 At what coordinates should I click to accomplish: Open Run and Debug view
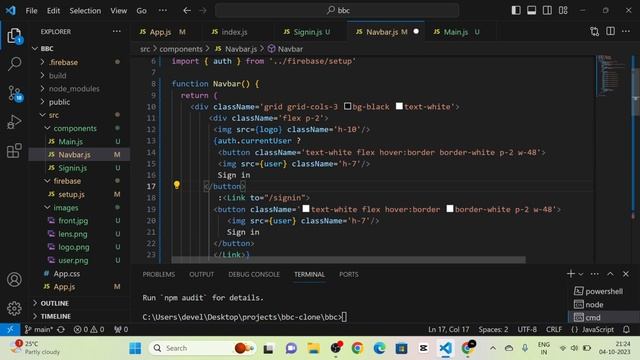(x=14, y=122)
